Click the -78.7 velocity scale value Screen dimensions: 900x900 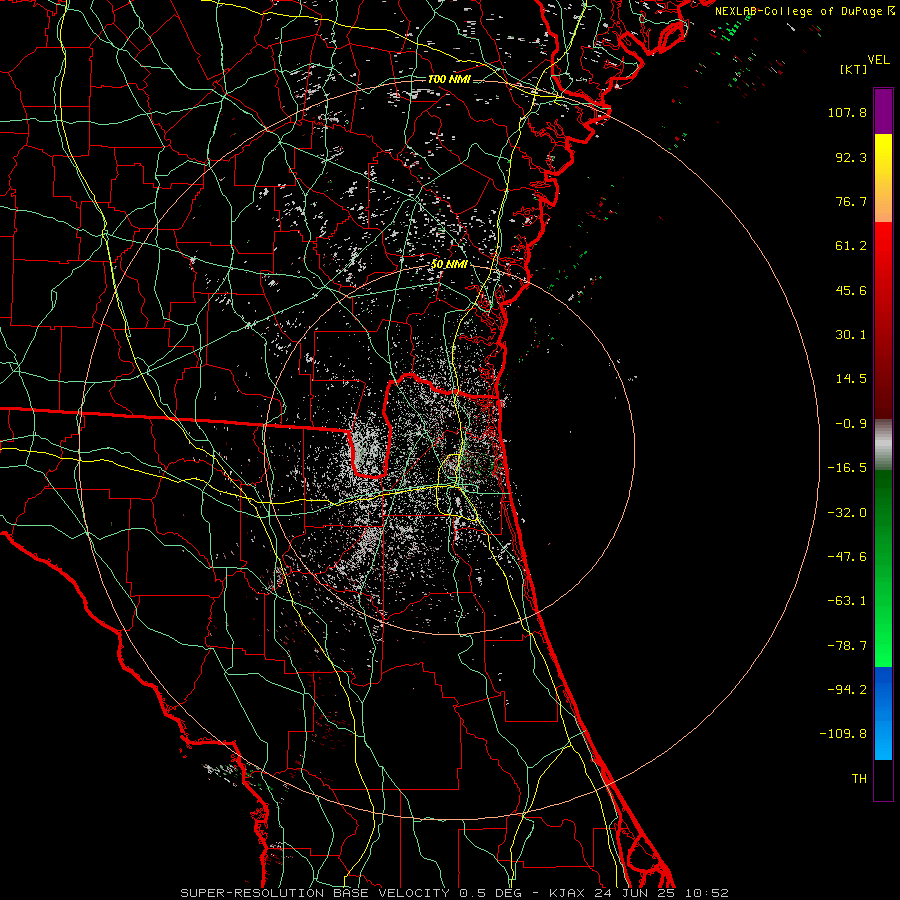pyautogui.click(x=847, y=646)
